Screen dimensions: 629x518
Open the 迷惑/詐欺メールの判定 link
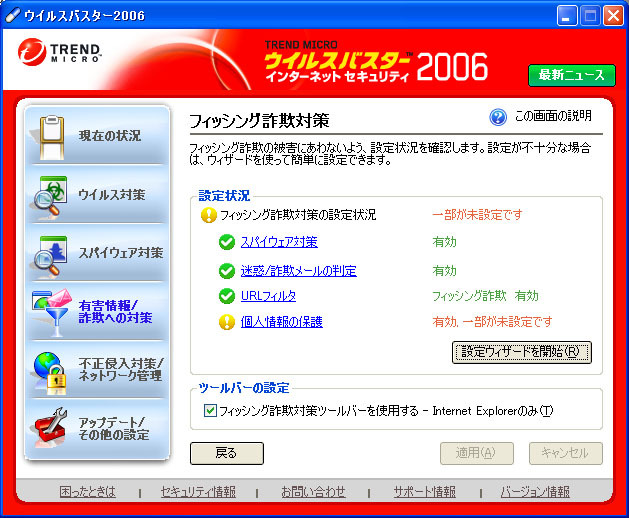point(298,271)
